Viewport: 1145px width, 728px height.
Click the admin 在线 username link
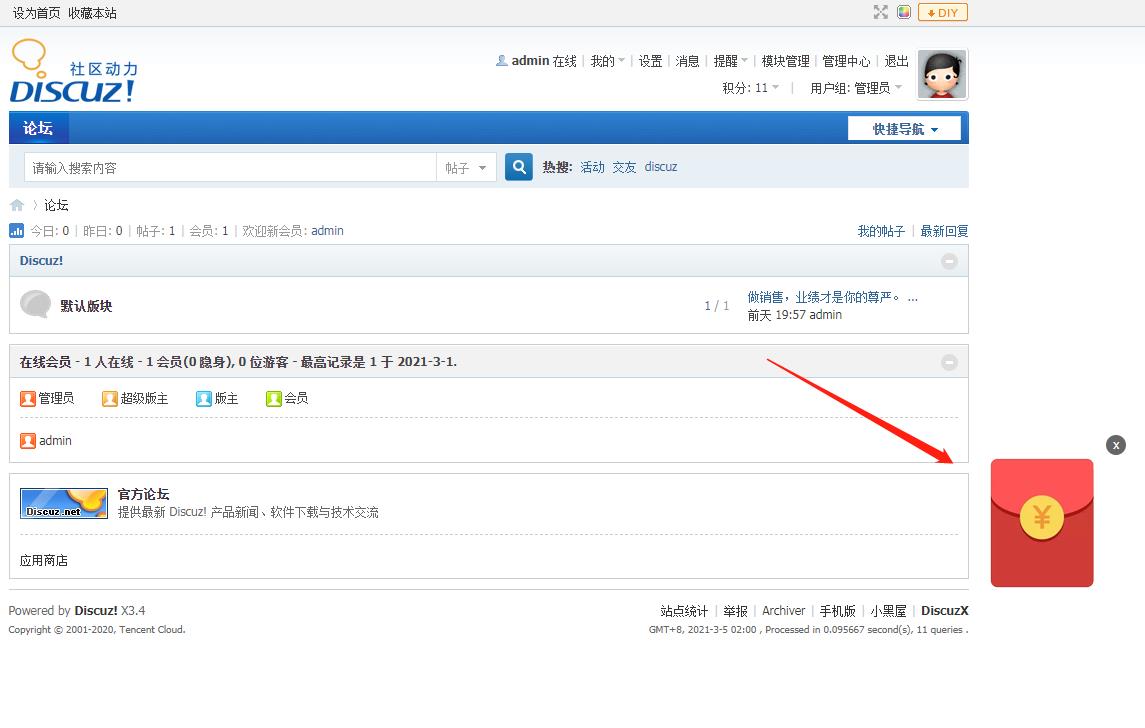pos(530,61)
